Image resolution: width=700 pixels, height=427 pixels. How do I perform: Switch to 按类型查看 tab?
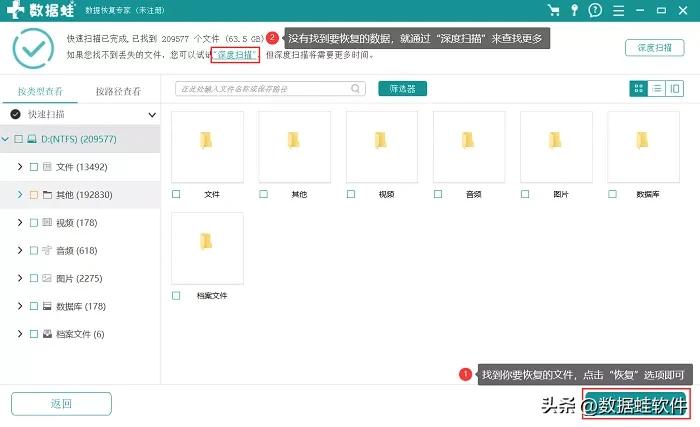(40, 91)
